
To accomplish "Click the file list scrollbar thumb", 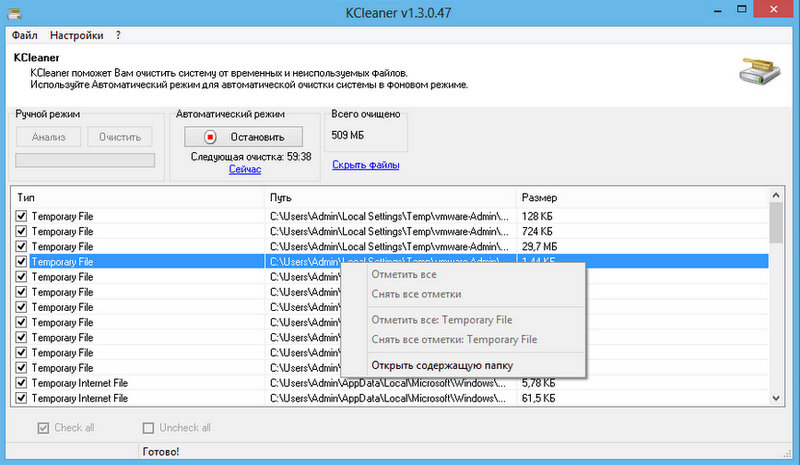I will [x=776, y=222].
